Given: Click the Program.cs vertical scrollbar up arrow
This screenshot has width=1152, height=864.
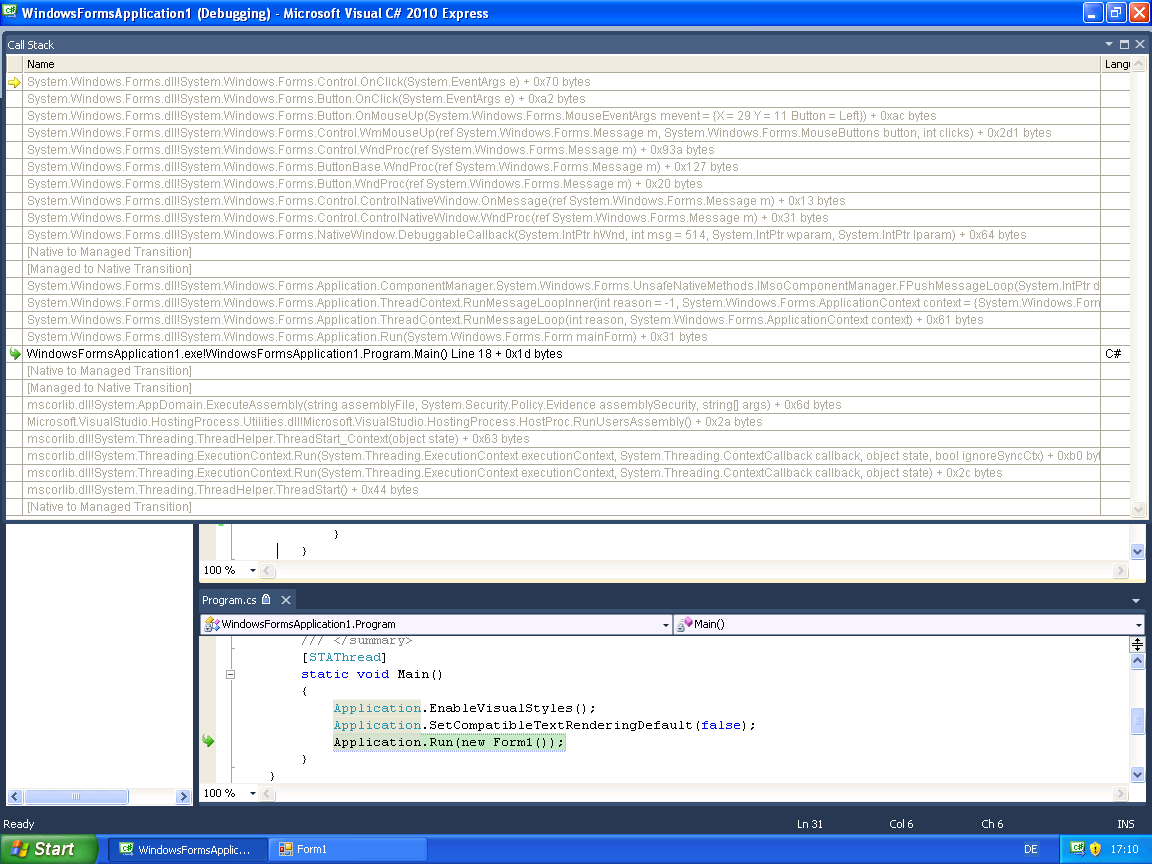Looking at the screenshot, I should [1137, 660].
